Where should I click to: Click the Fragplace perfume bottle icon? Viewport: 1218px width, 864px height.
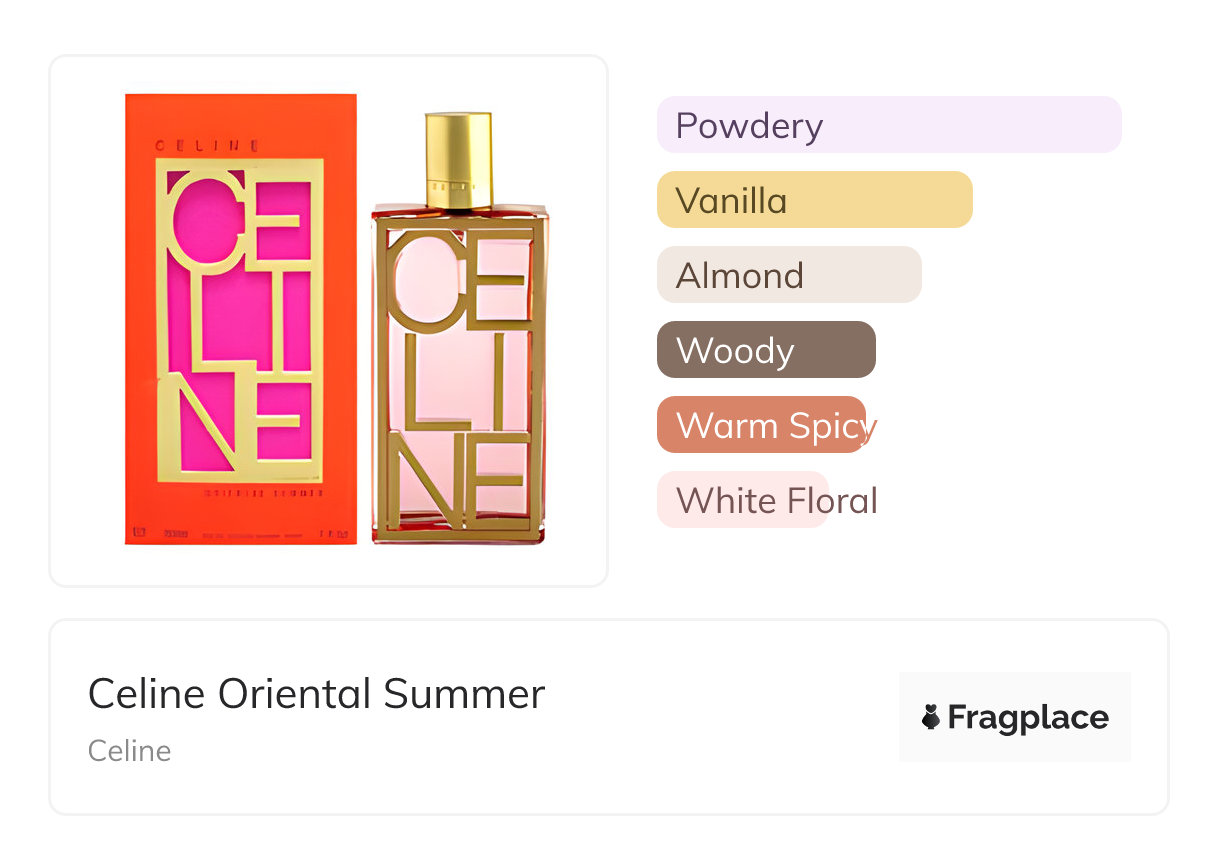(931, 717)
